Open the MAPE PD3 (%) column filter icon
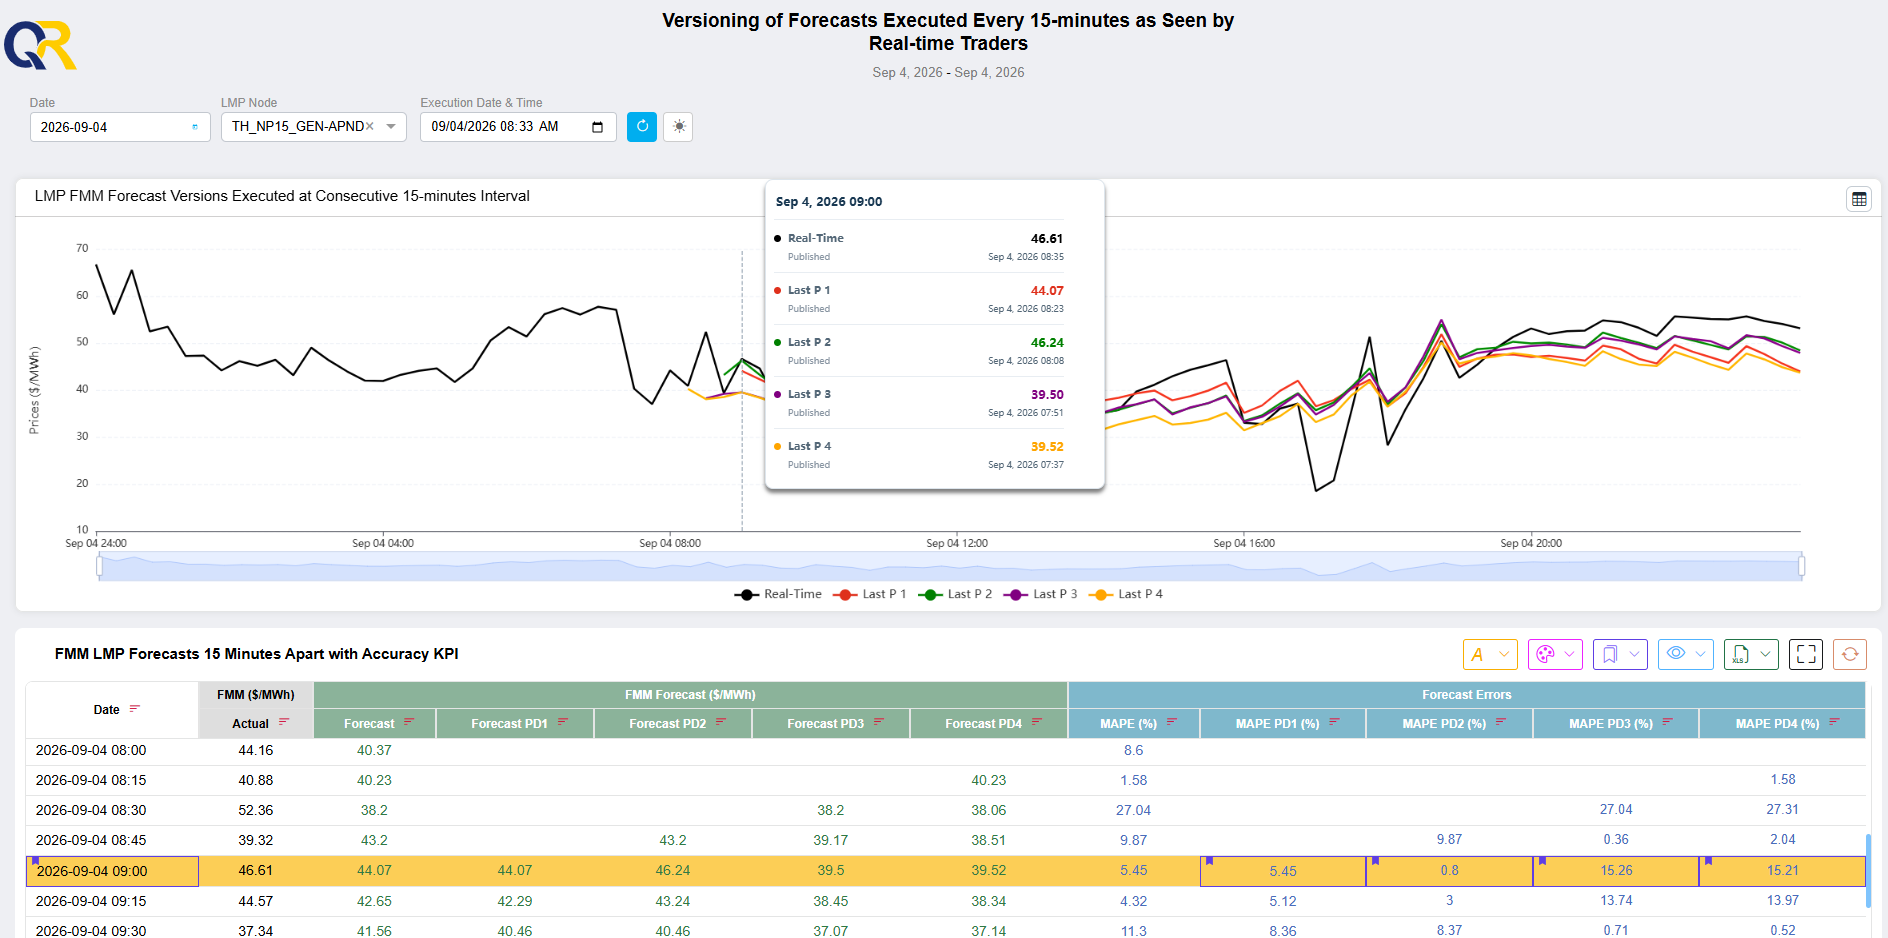 (1667, 722)
